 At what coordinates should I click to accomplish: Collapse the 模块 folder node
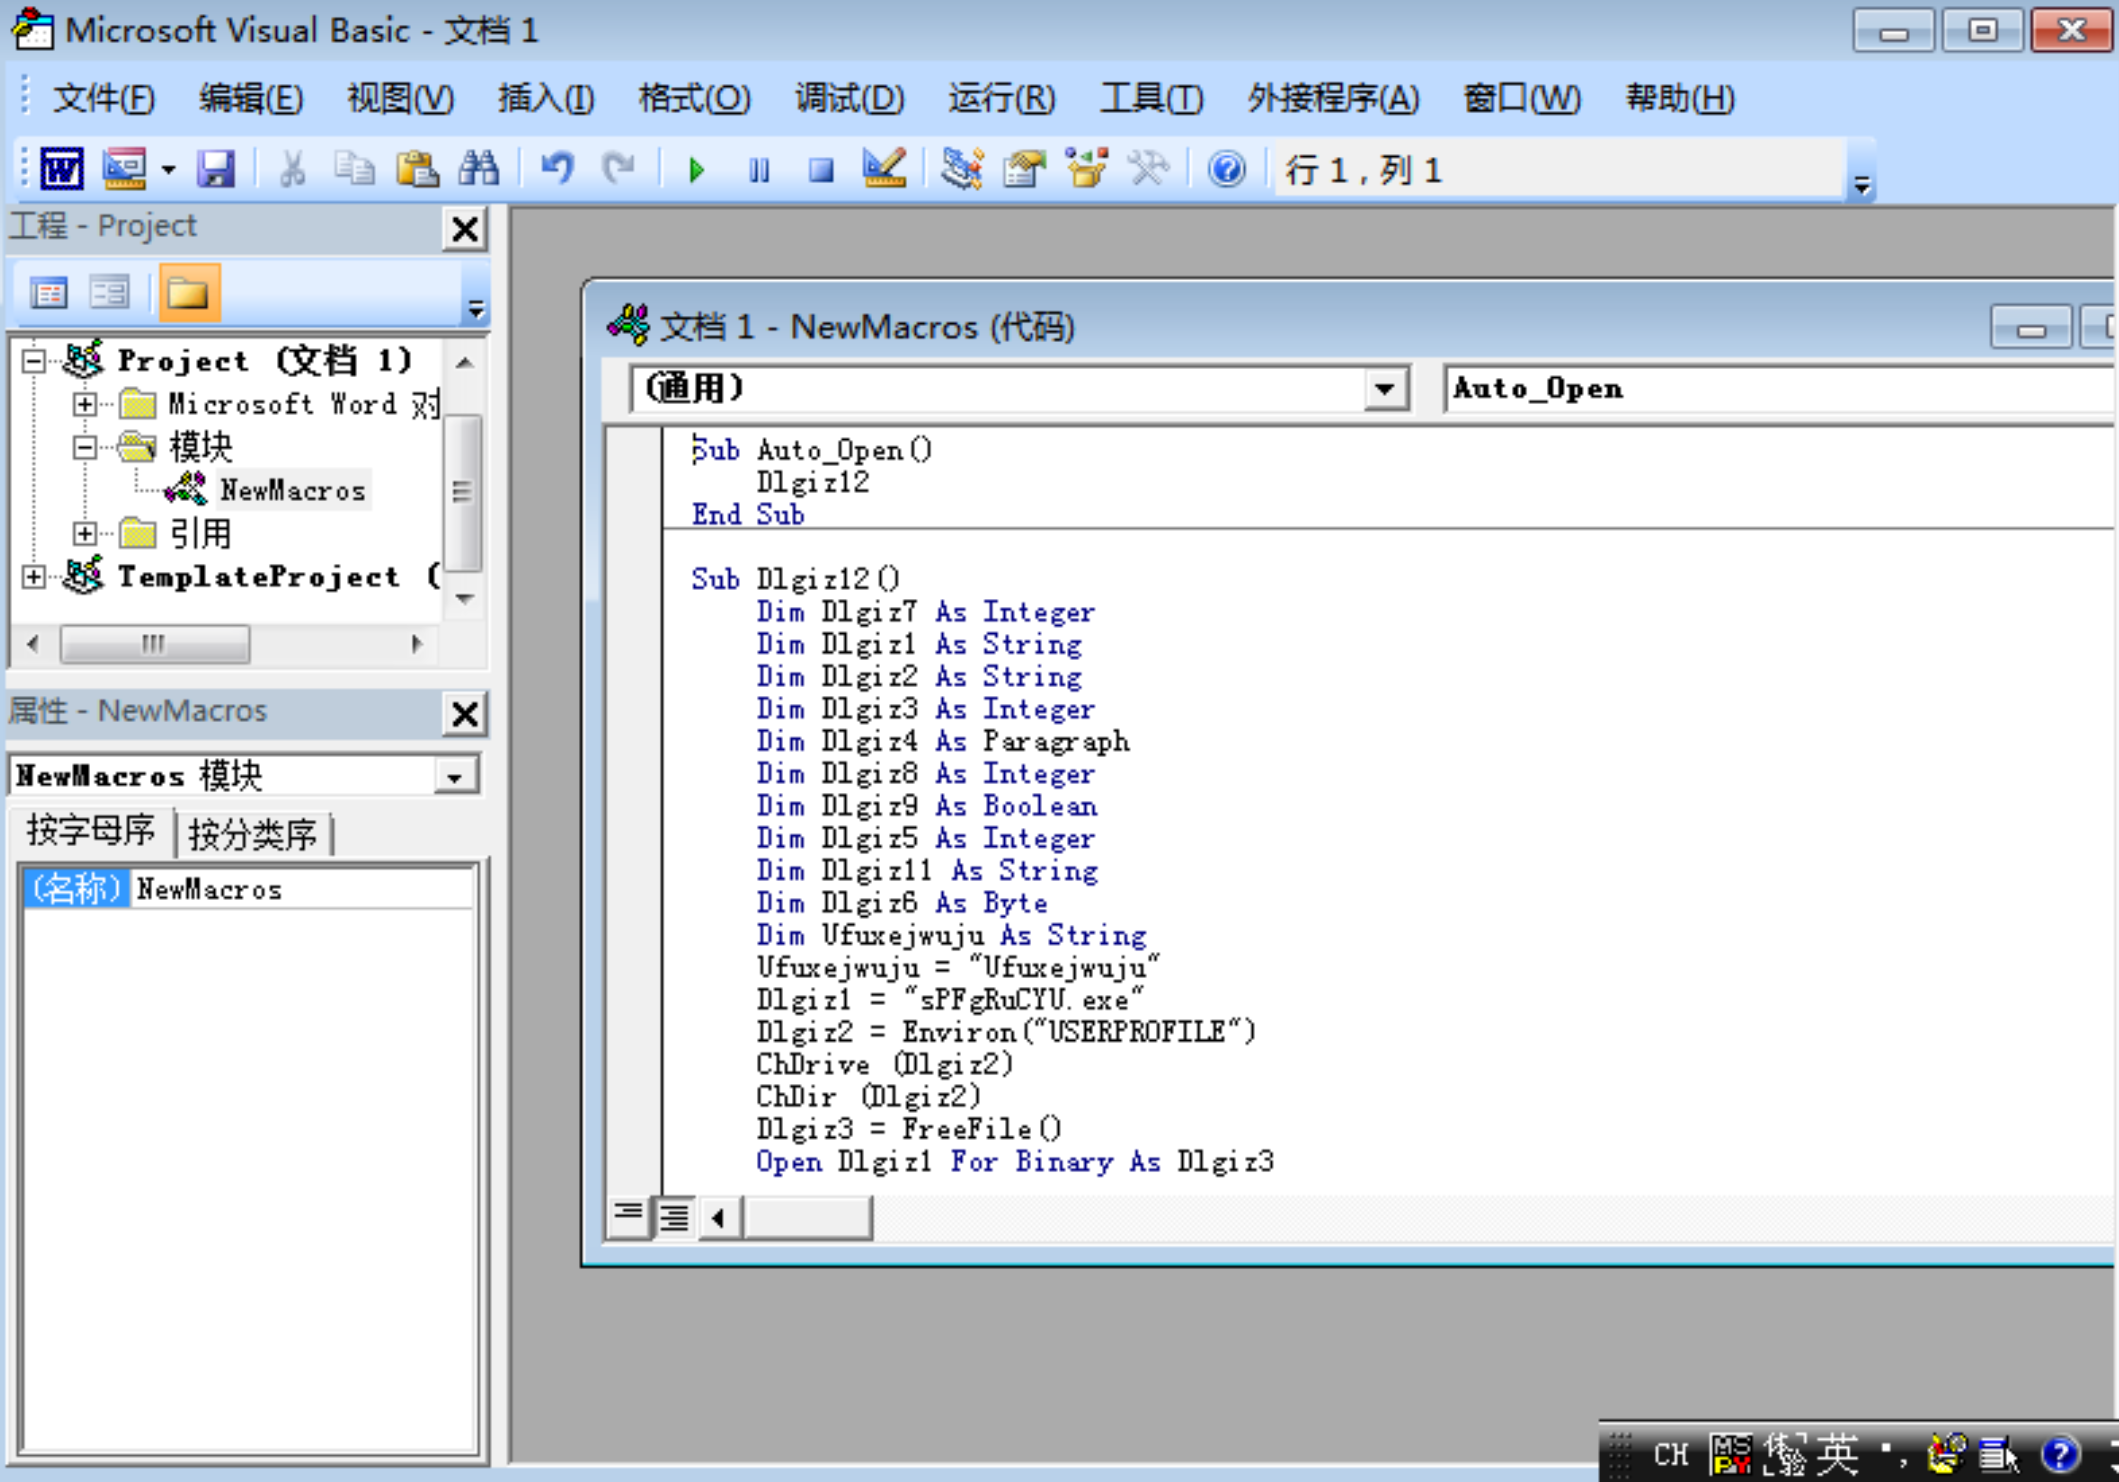point(85,447)
